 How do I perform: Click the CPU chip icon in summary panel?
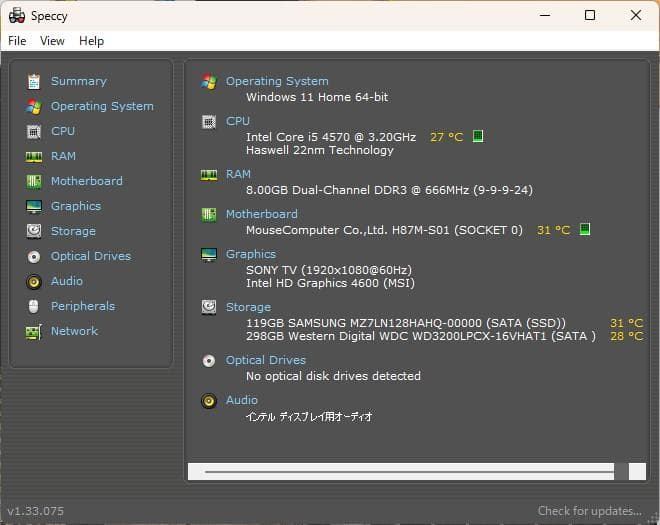[x=209, y=122]
